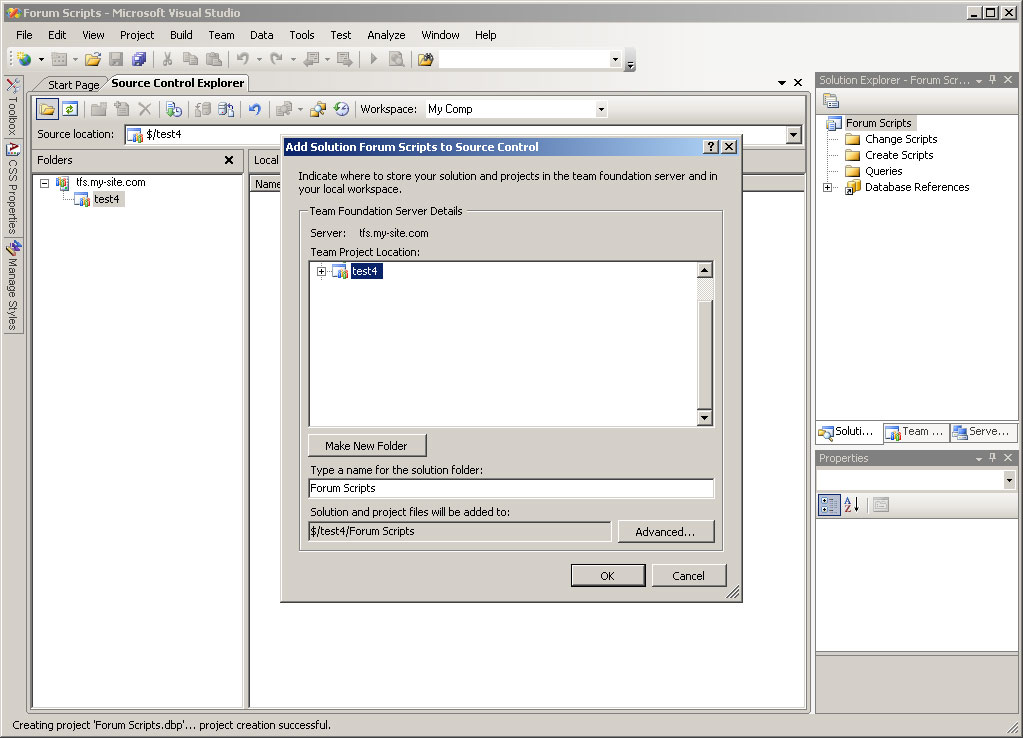Click the blue Undo Pending Changes arrow
This screenshot has height=738, width=1023.
(254, 109)
